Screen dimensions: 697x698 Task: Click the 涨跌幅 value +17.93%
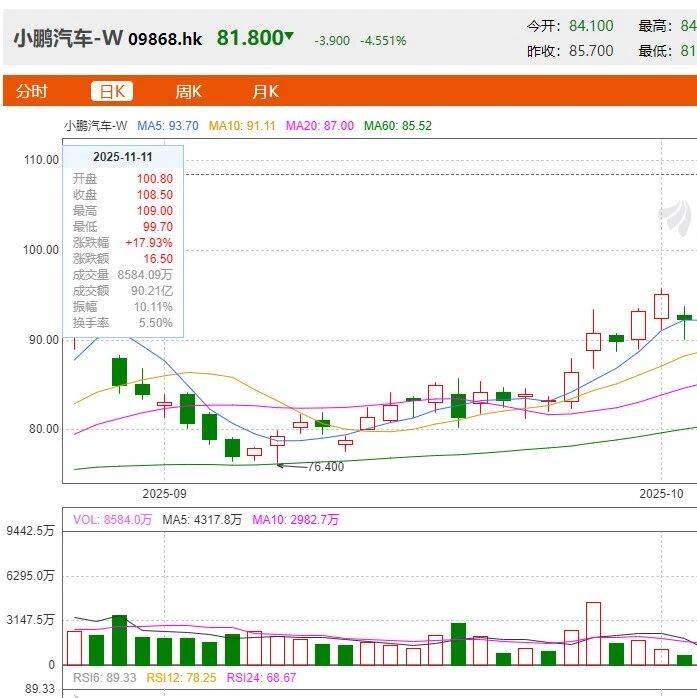tap(149, 243)
